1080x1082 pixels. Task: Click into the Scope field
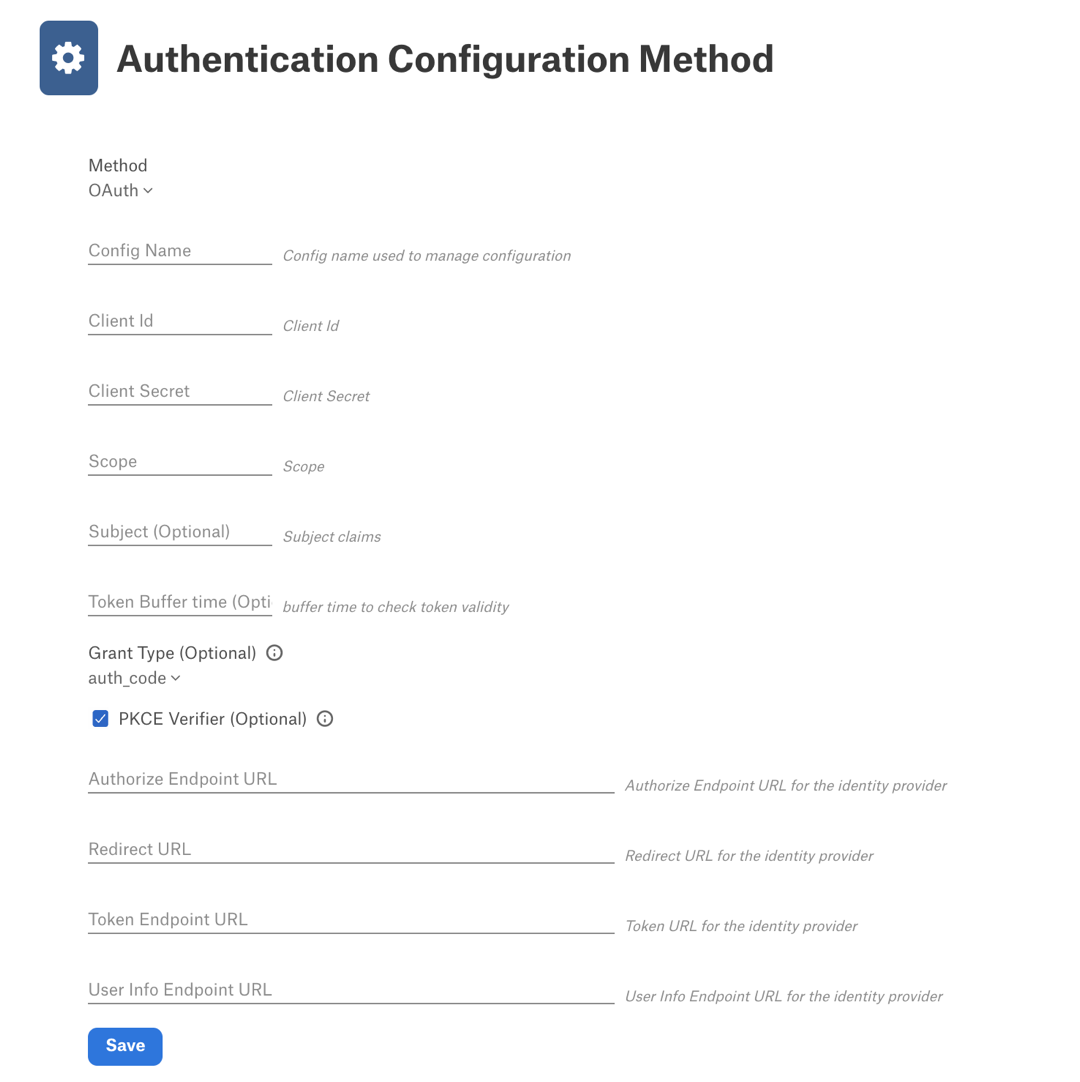[180, 462]
